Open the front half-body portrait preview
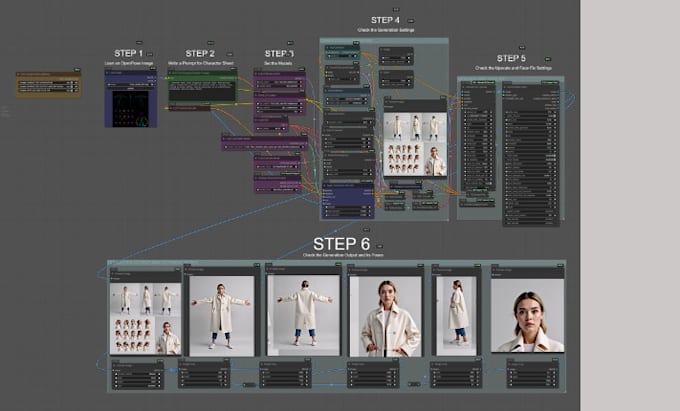This screenshot has height=411, width=680. point(386,316)
